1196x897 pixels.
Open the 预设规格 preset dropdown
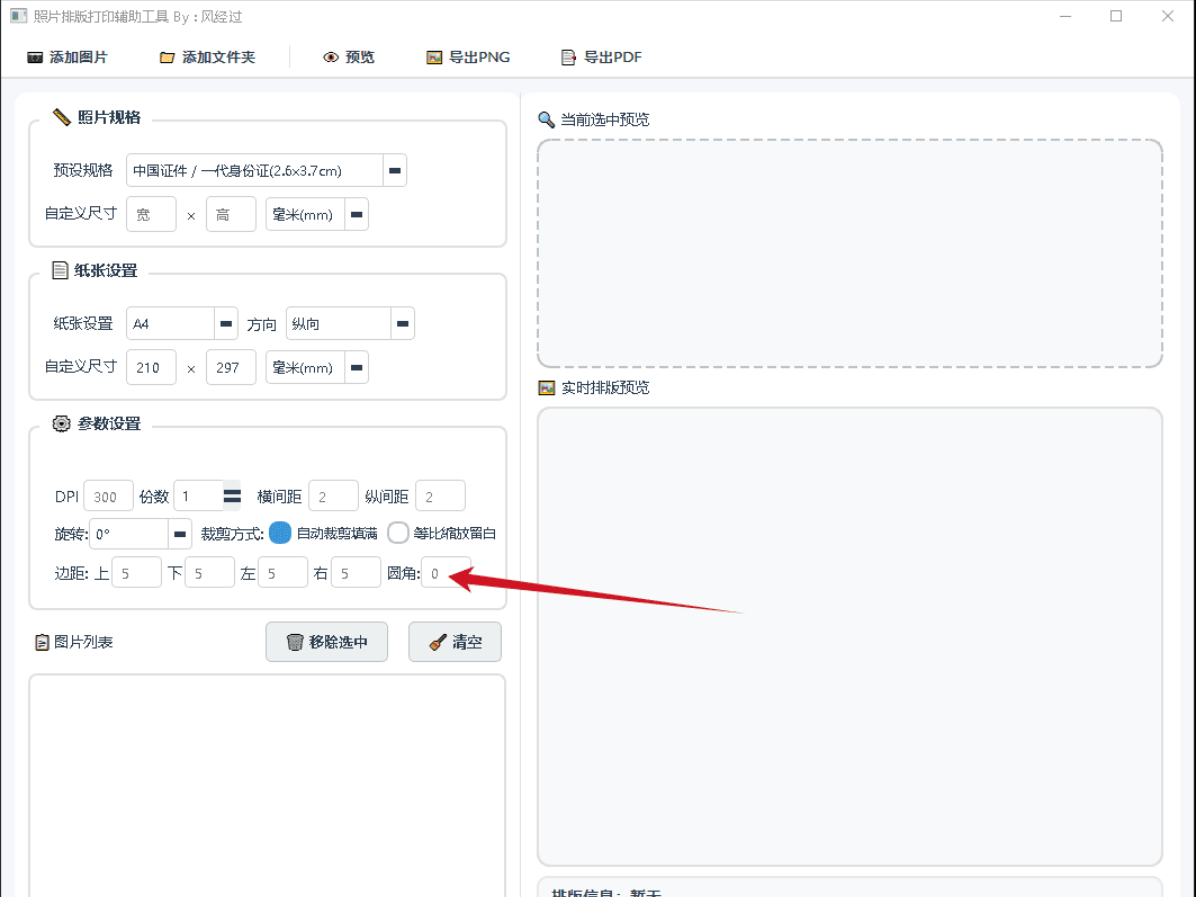[x=395, y=171]
